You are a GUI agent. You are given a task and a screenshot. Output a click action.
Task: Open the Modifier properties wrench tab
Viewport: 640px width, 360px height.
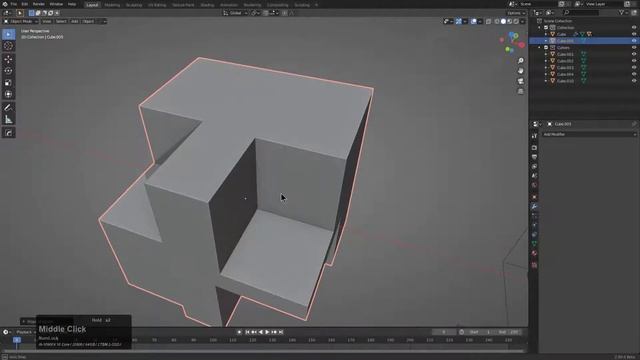click(534, 207)
